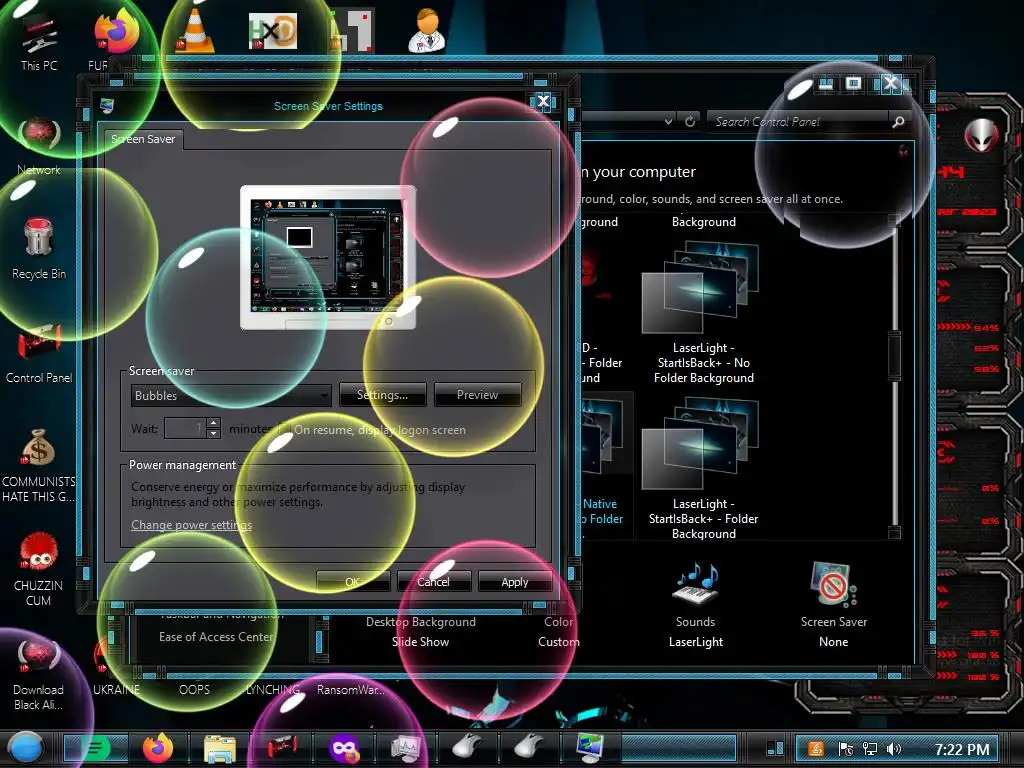Open the red fuzzy CHUZZIN desktop icon
1024x768 pixels.
click(39, 569)
